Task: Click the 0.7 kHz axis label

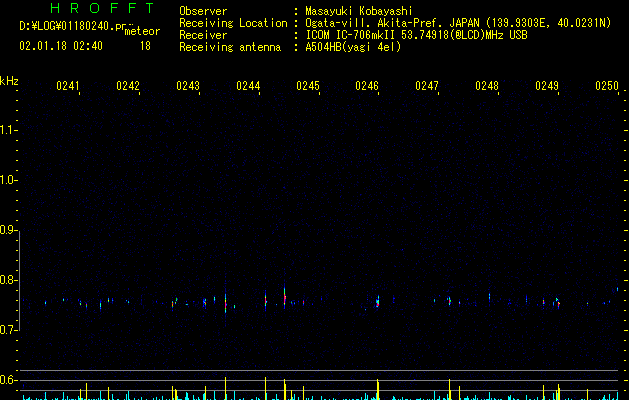Action: 8,330
